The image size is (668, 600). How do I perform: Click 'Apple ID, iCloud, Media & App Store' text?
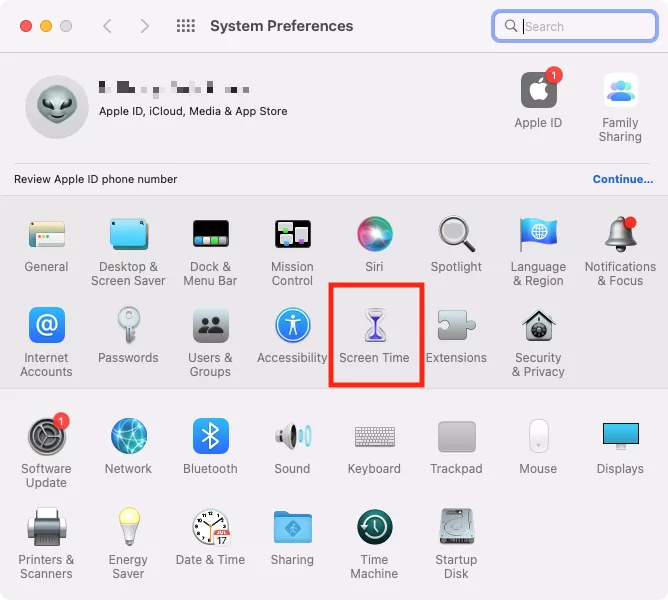tap(193, 111)
